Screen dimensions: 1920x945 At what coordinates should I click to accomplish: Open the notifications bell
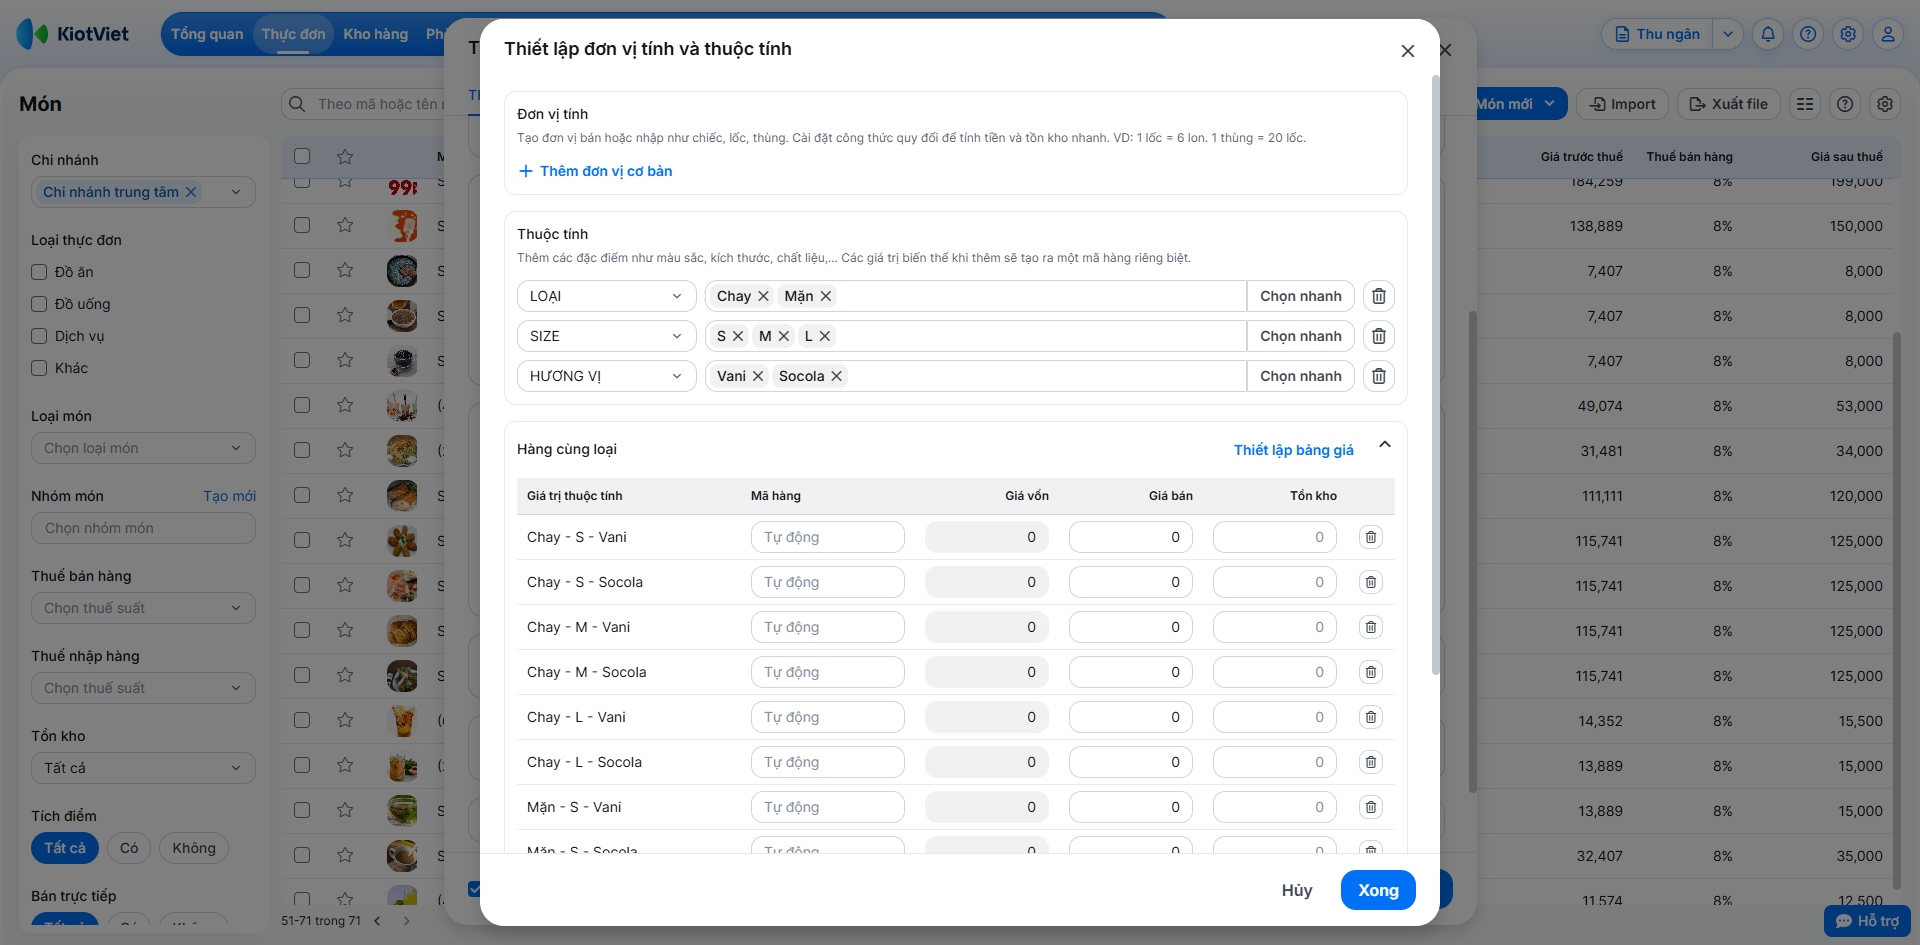click(x=1767, y=34)
